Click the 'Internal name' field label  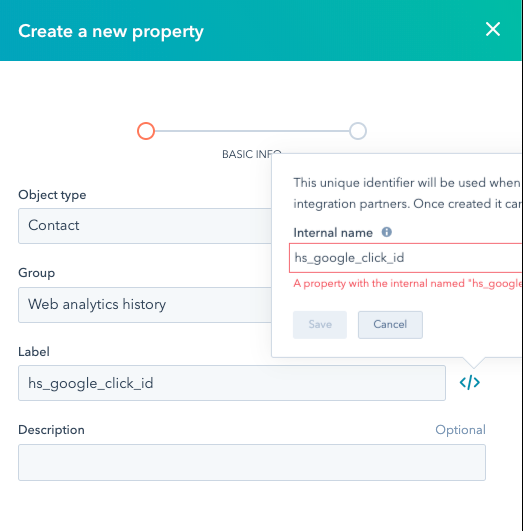333,233
